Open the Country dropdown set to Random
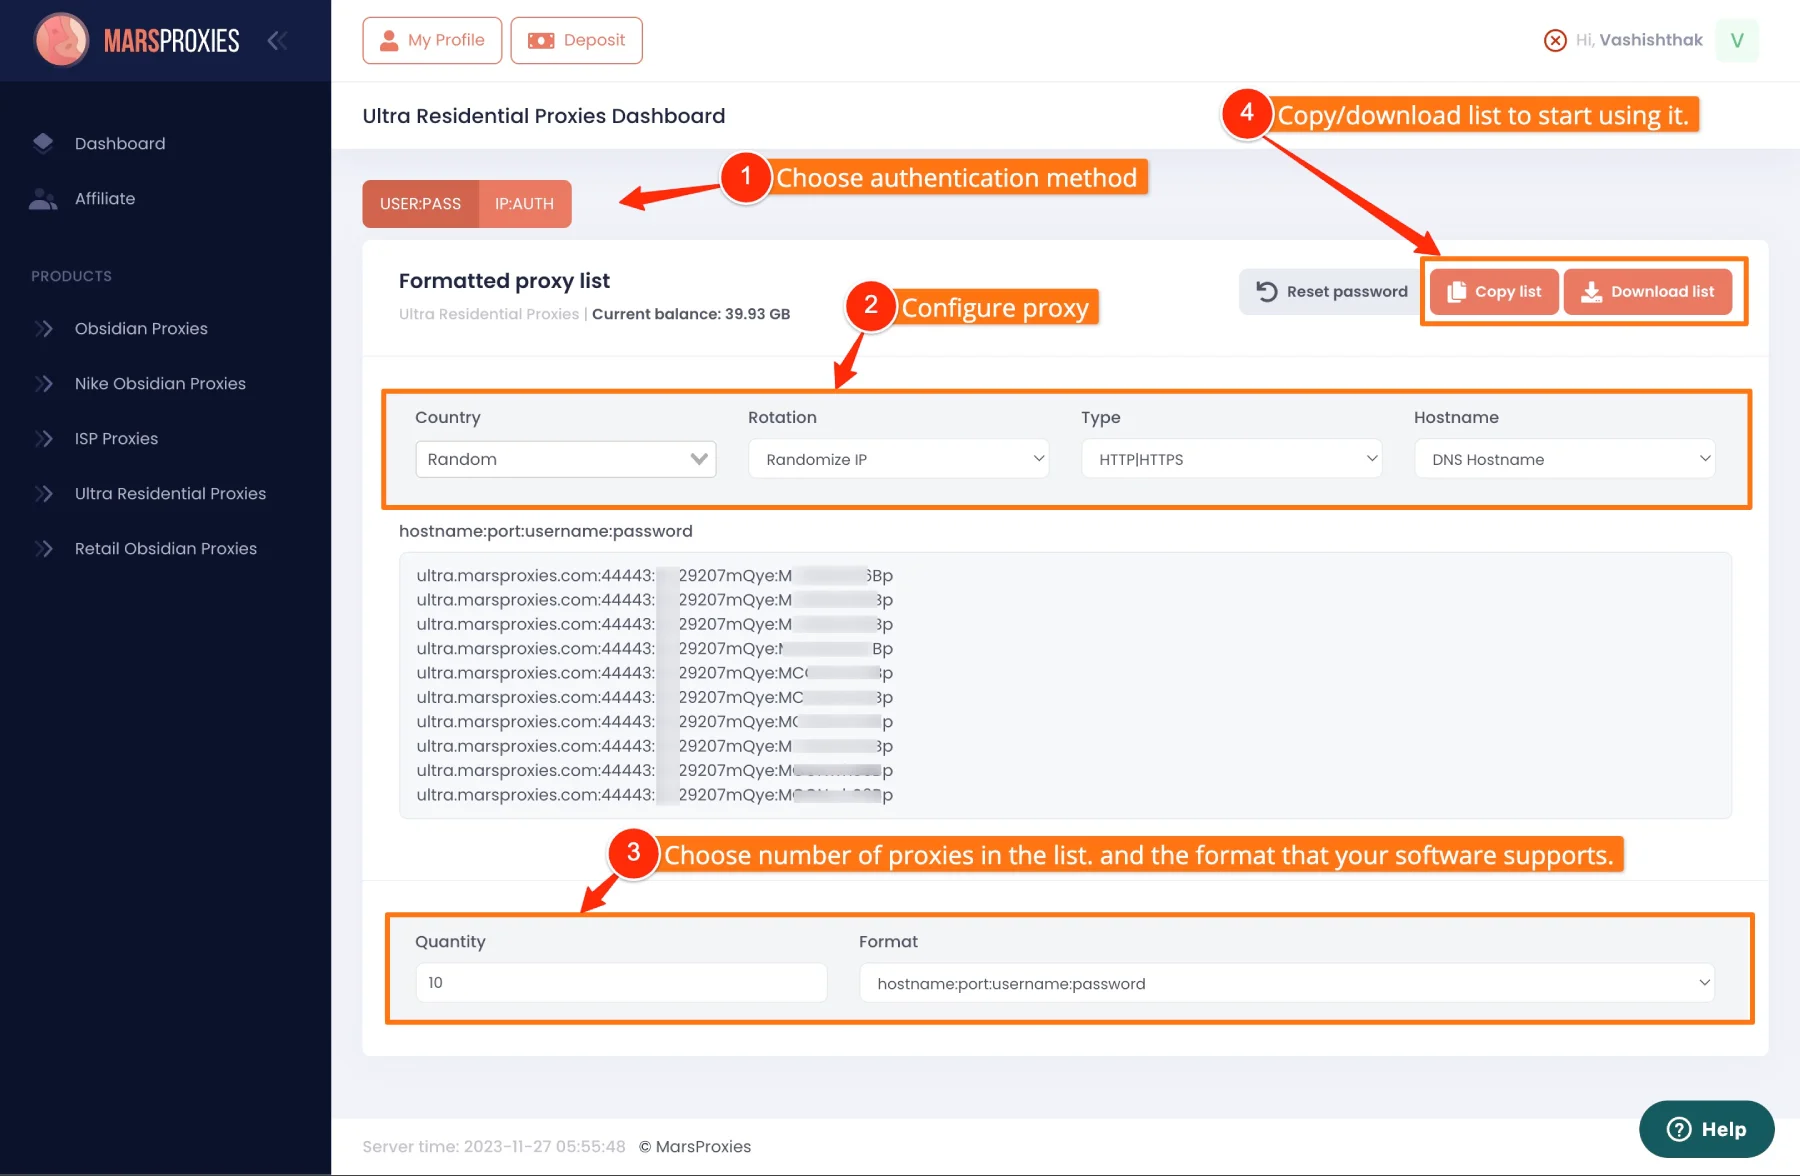 [566, 459]
